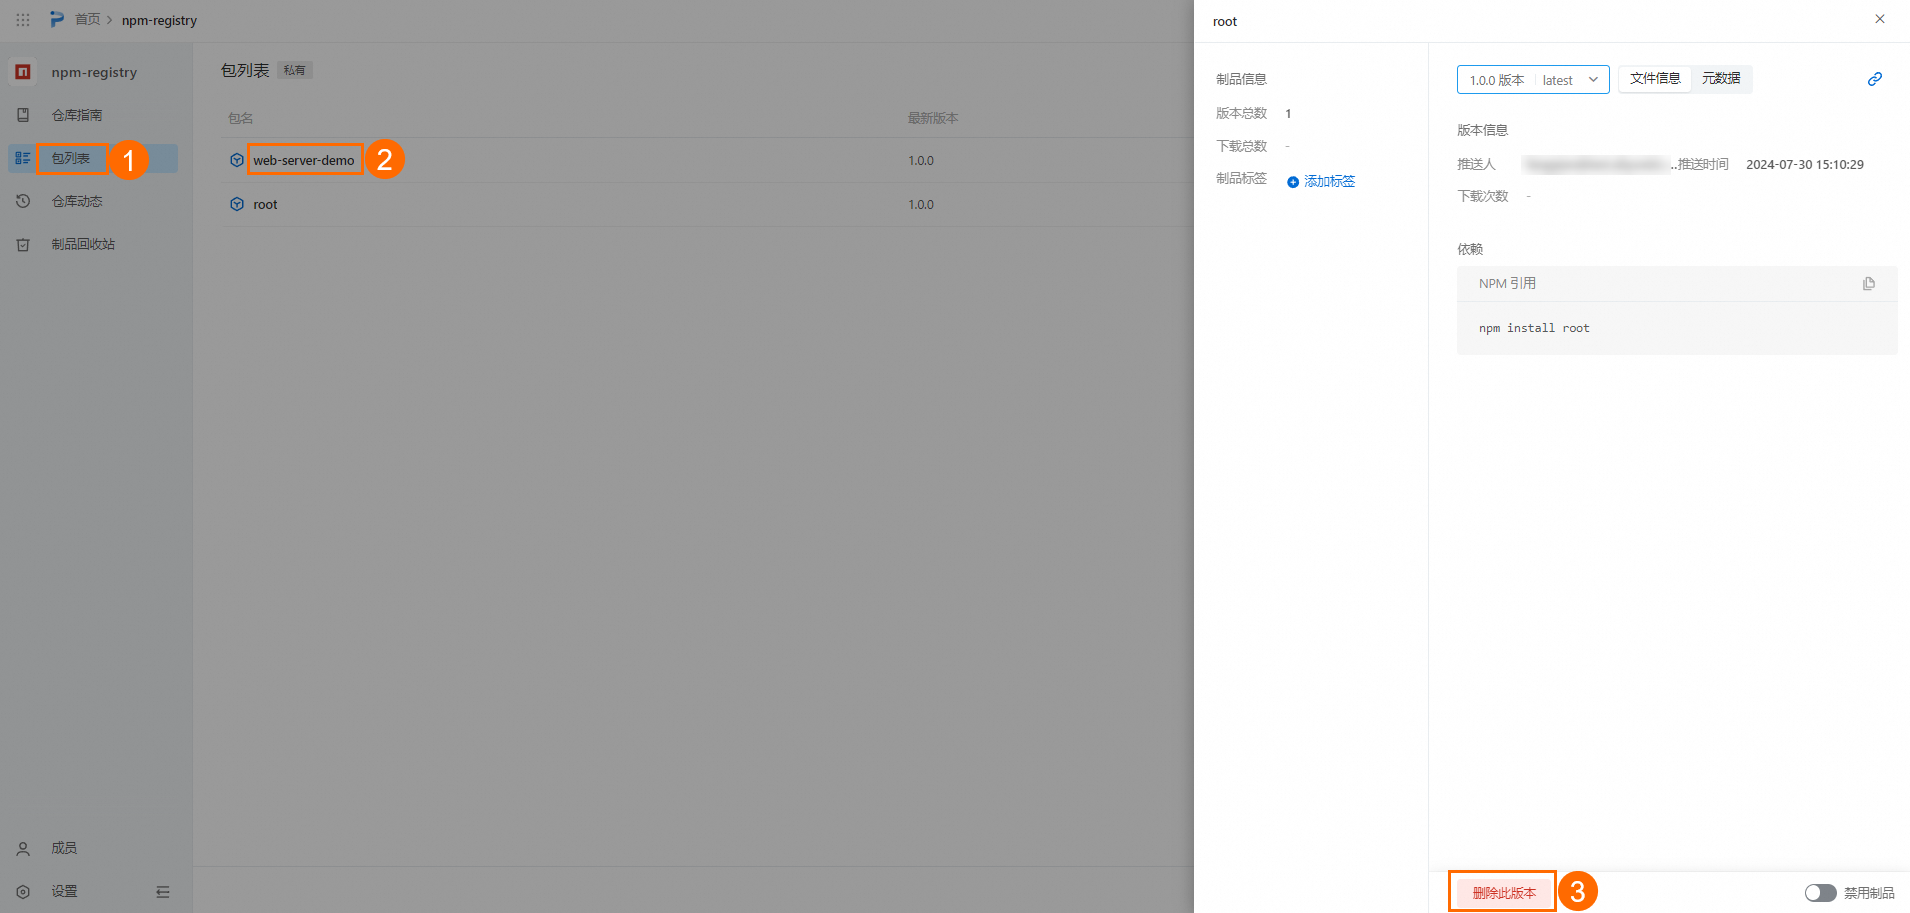Screen dimensions: 1910x913
Task: Click the NPM 引用 label
Action: pos(1507,284)
